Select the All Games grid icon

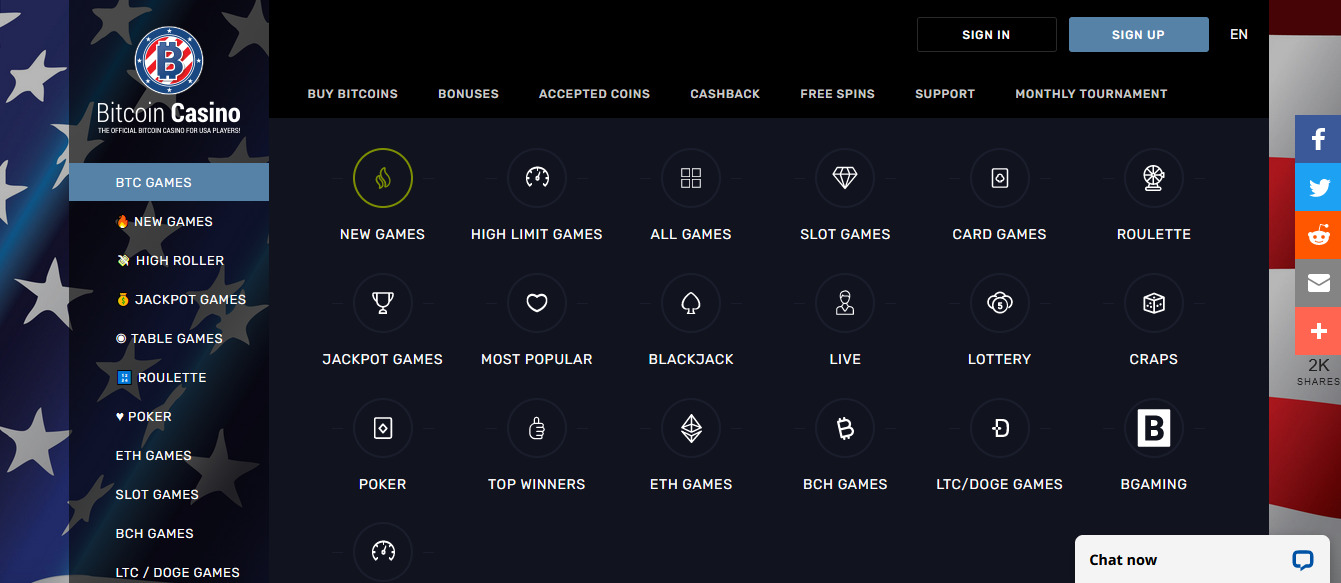691,178
